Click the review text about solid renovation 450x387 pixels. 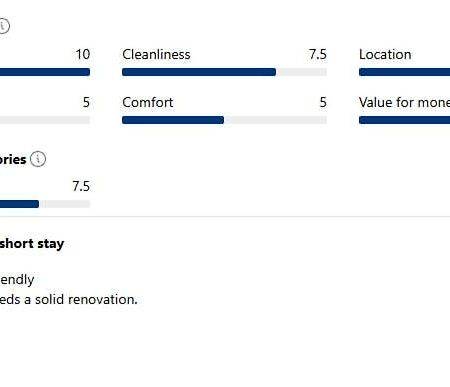(69, 299)
